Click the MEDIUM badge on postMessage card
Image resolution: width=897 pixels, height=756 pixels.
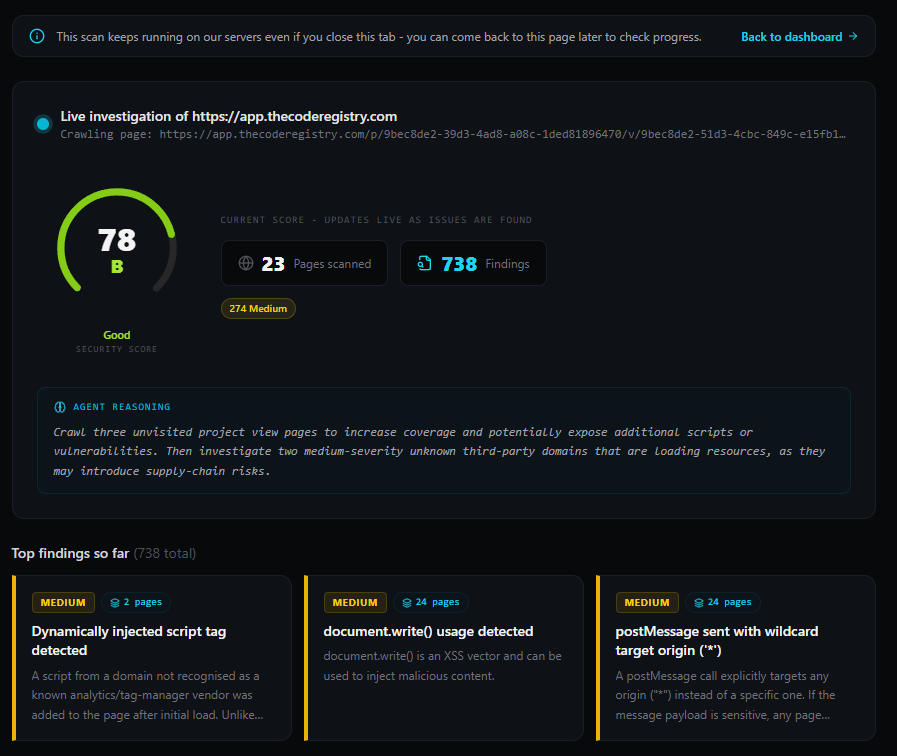point(646,602)
